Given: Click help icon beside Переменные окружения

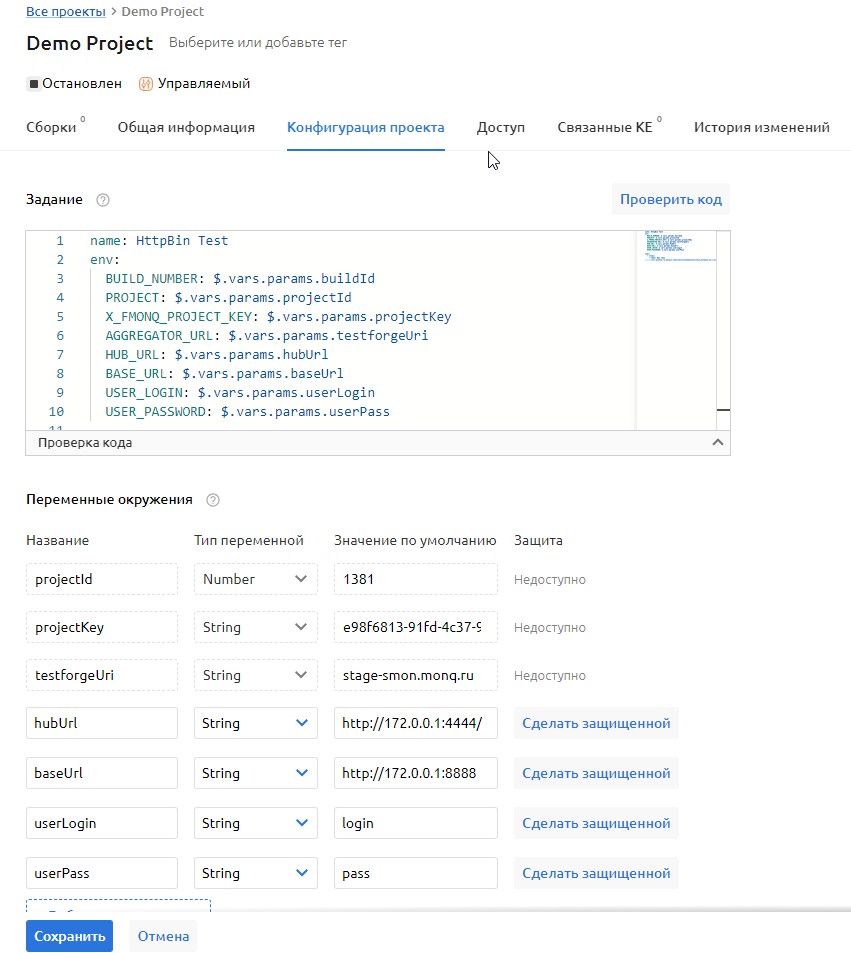Looking at the screenshot, I should point(212,500).
